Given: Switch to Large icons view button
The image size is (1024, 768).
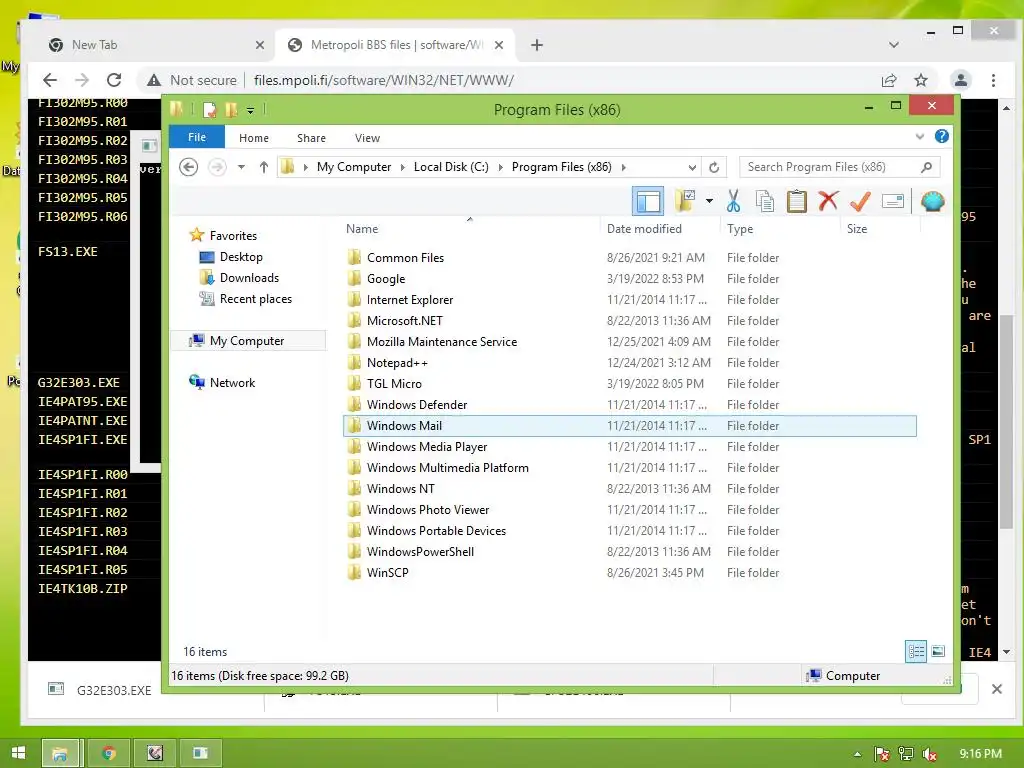Looking at the screenshot, I should coord(938,651).
